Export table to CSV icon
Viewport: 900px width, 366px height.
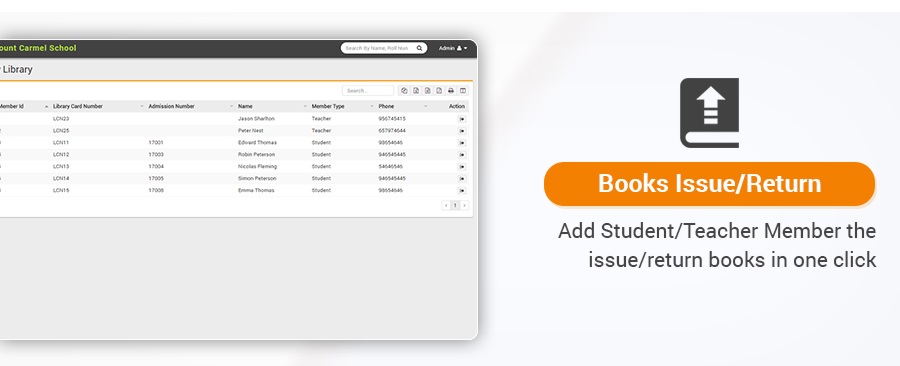point(428,91)
